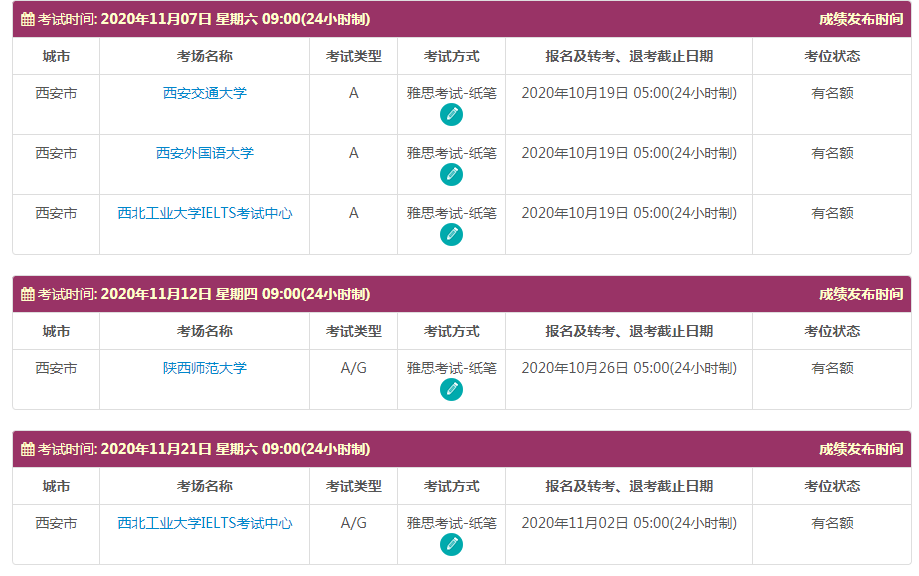Select the 有名额 status for 西安外国语大学

[x=832, y=153]
